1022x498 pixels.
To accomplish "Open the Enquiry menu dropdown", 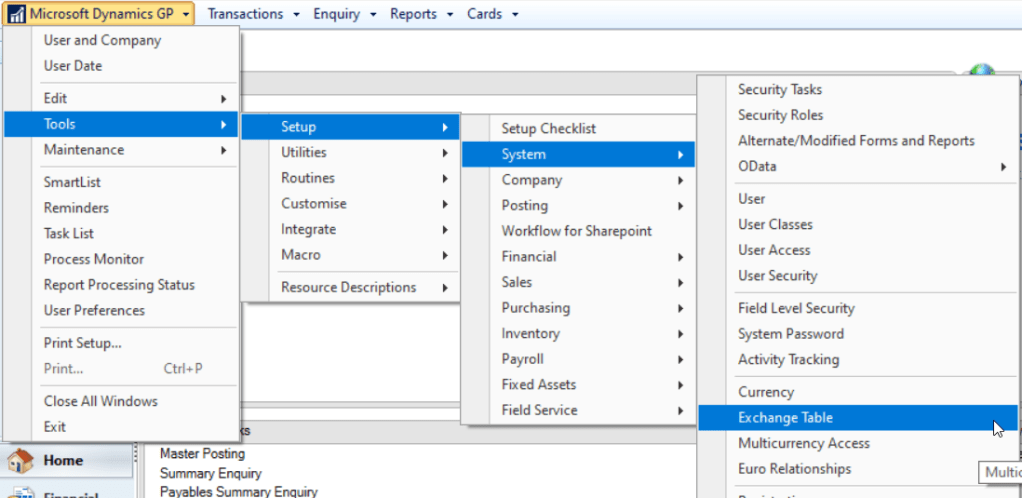I will coord(344,14).
